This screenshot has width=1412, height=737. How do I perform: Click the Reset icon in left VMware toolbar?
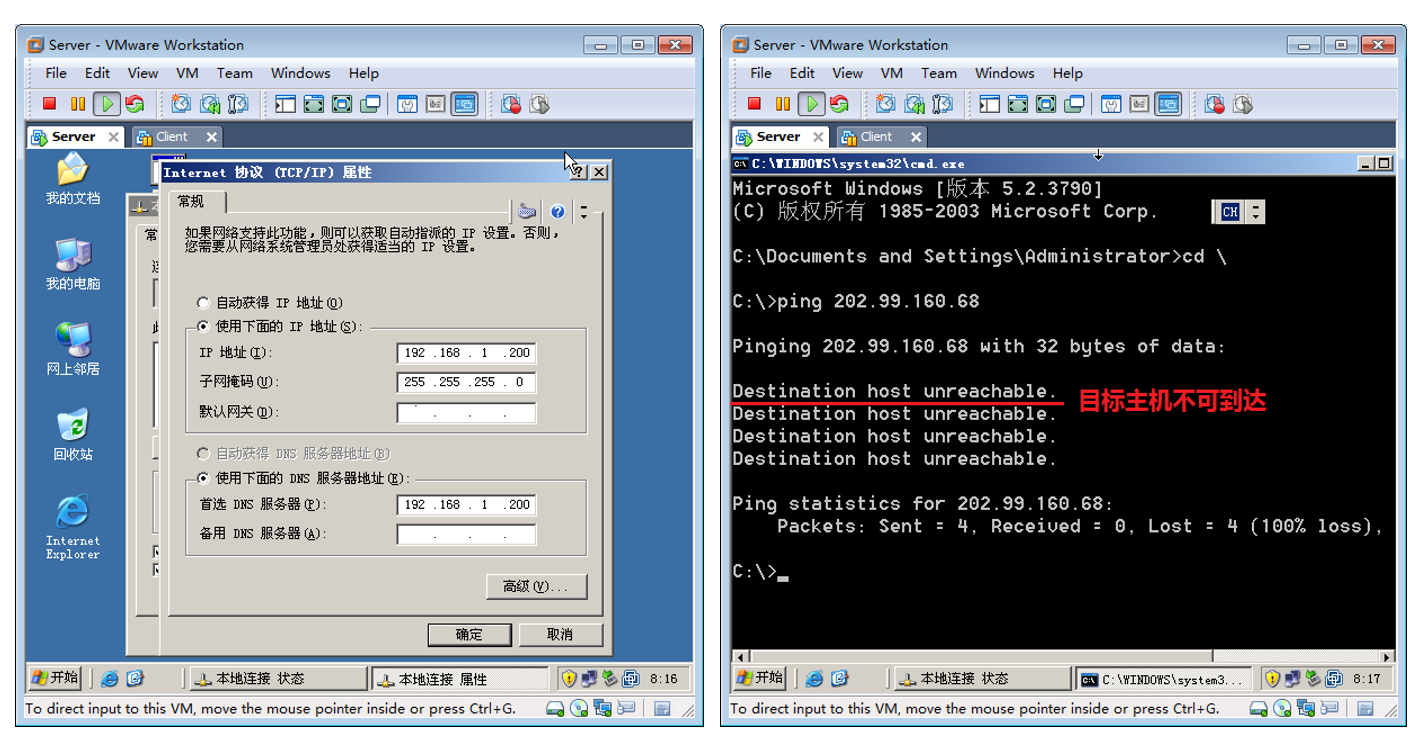[x=134, y=104]
